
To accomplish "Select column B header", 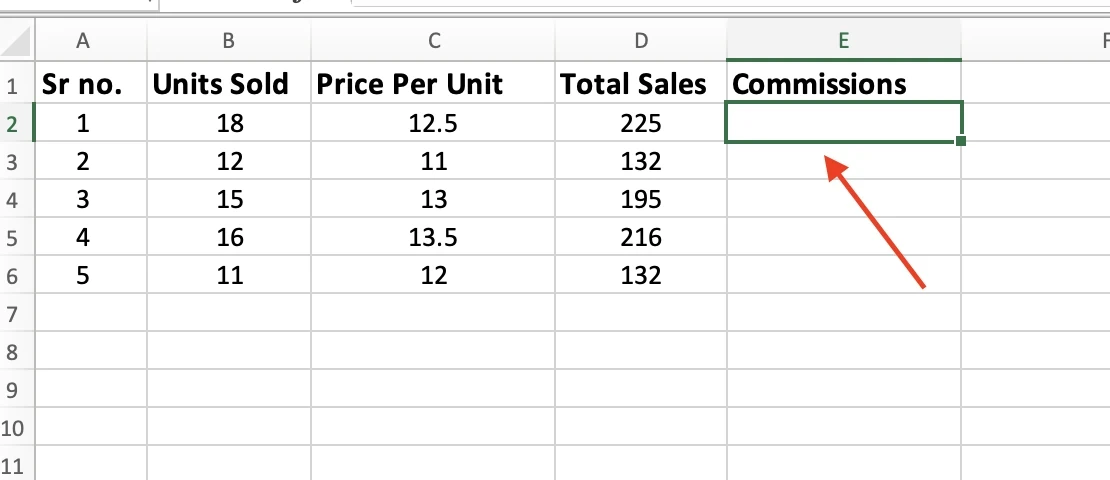I will tap(229, 41).
